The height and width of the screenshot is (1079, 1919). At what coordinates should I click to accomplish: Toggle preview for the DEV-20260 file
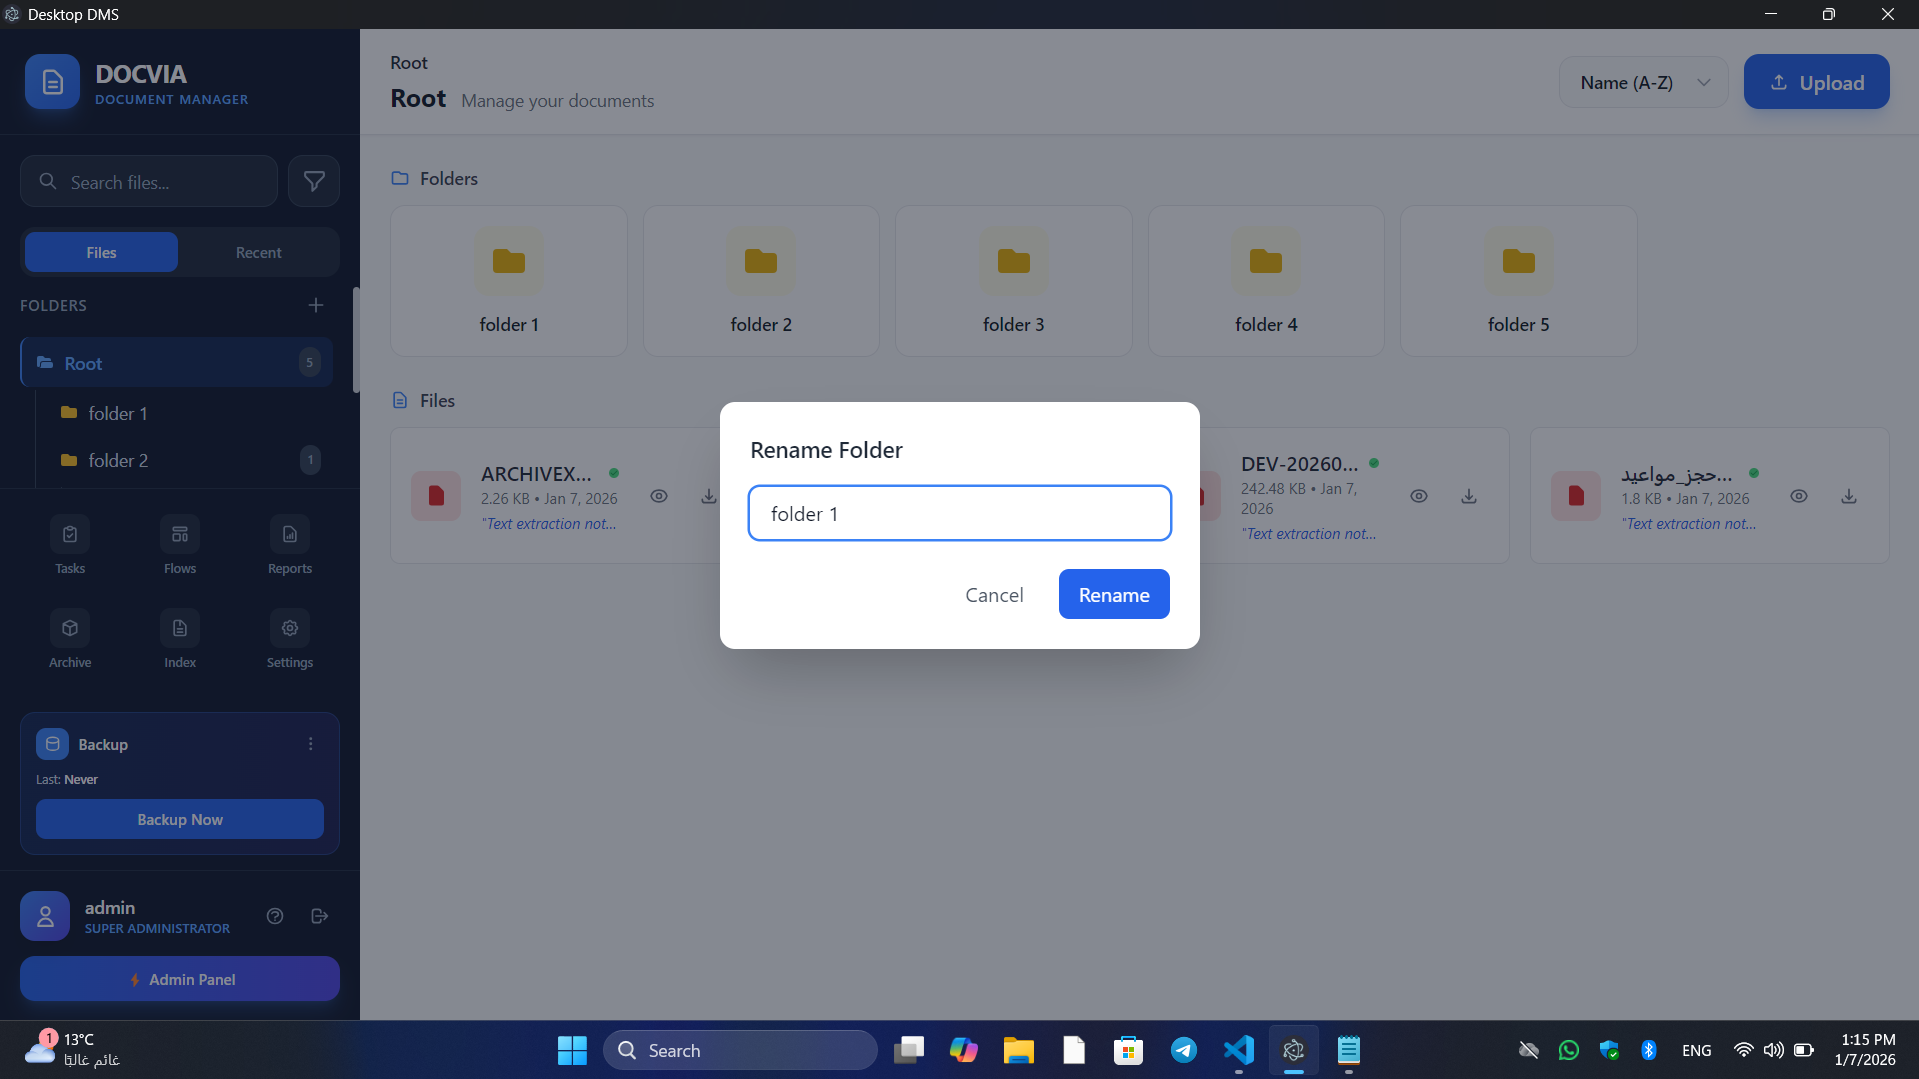(x=1418, y=496)
